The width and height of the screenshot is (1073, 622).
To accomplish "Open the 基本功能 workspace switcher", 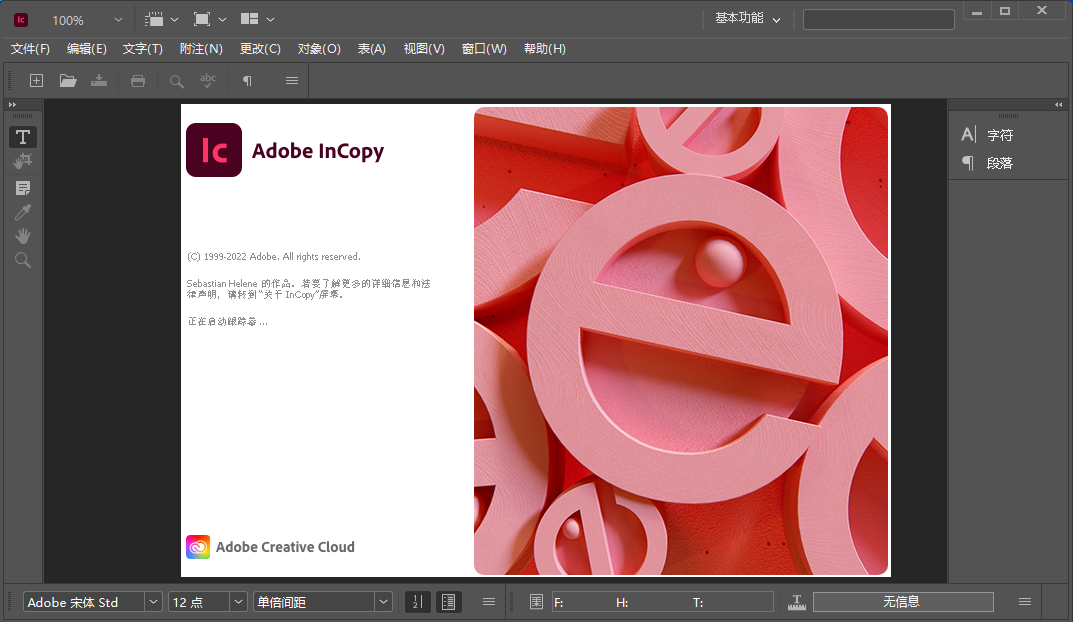I will (747, 18).
